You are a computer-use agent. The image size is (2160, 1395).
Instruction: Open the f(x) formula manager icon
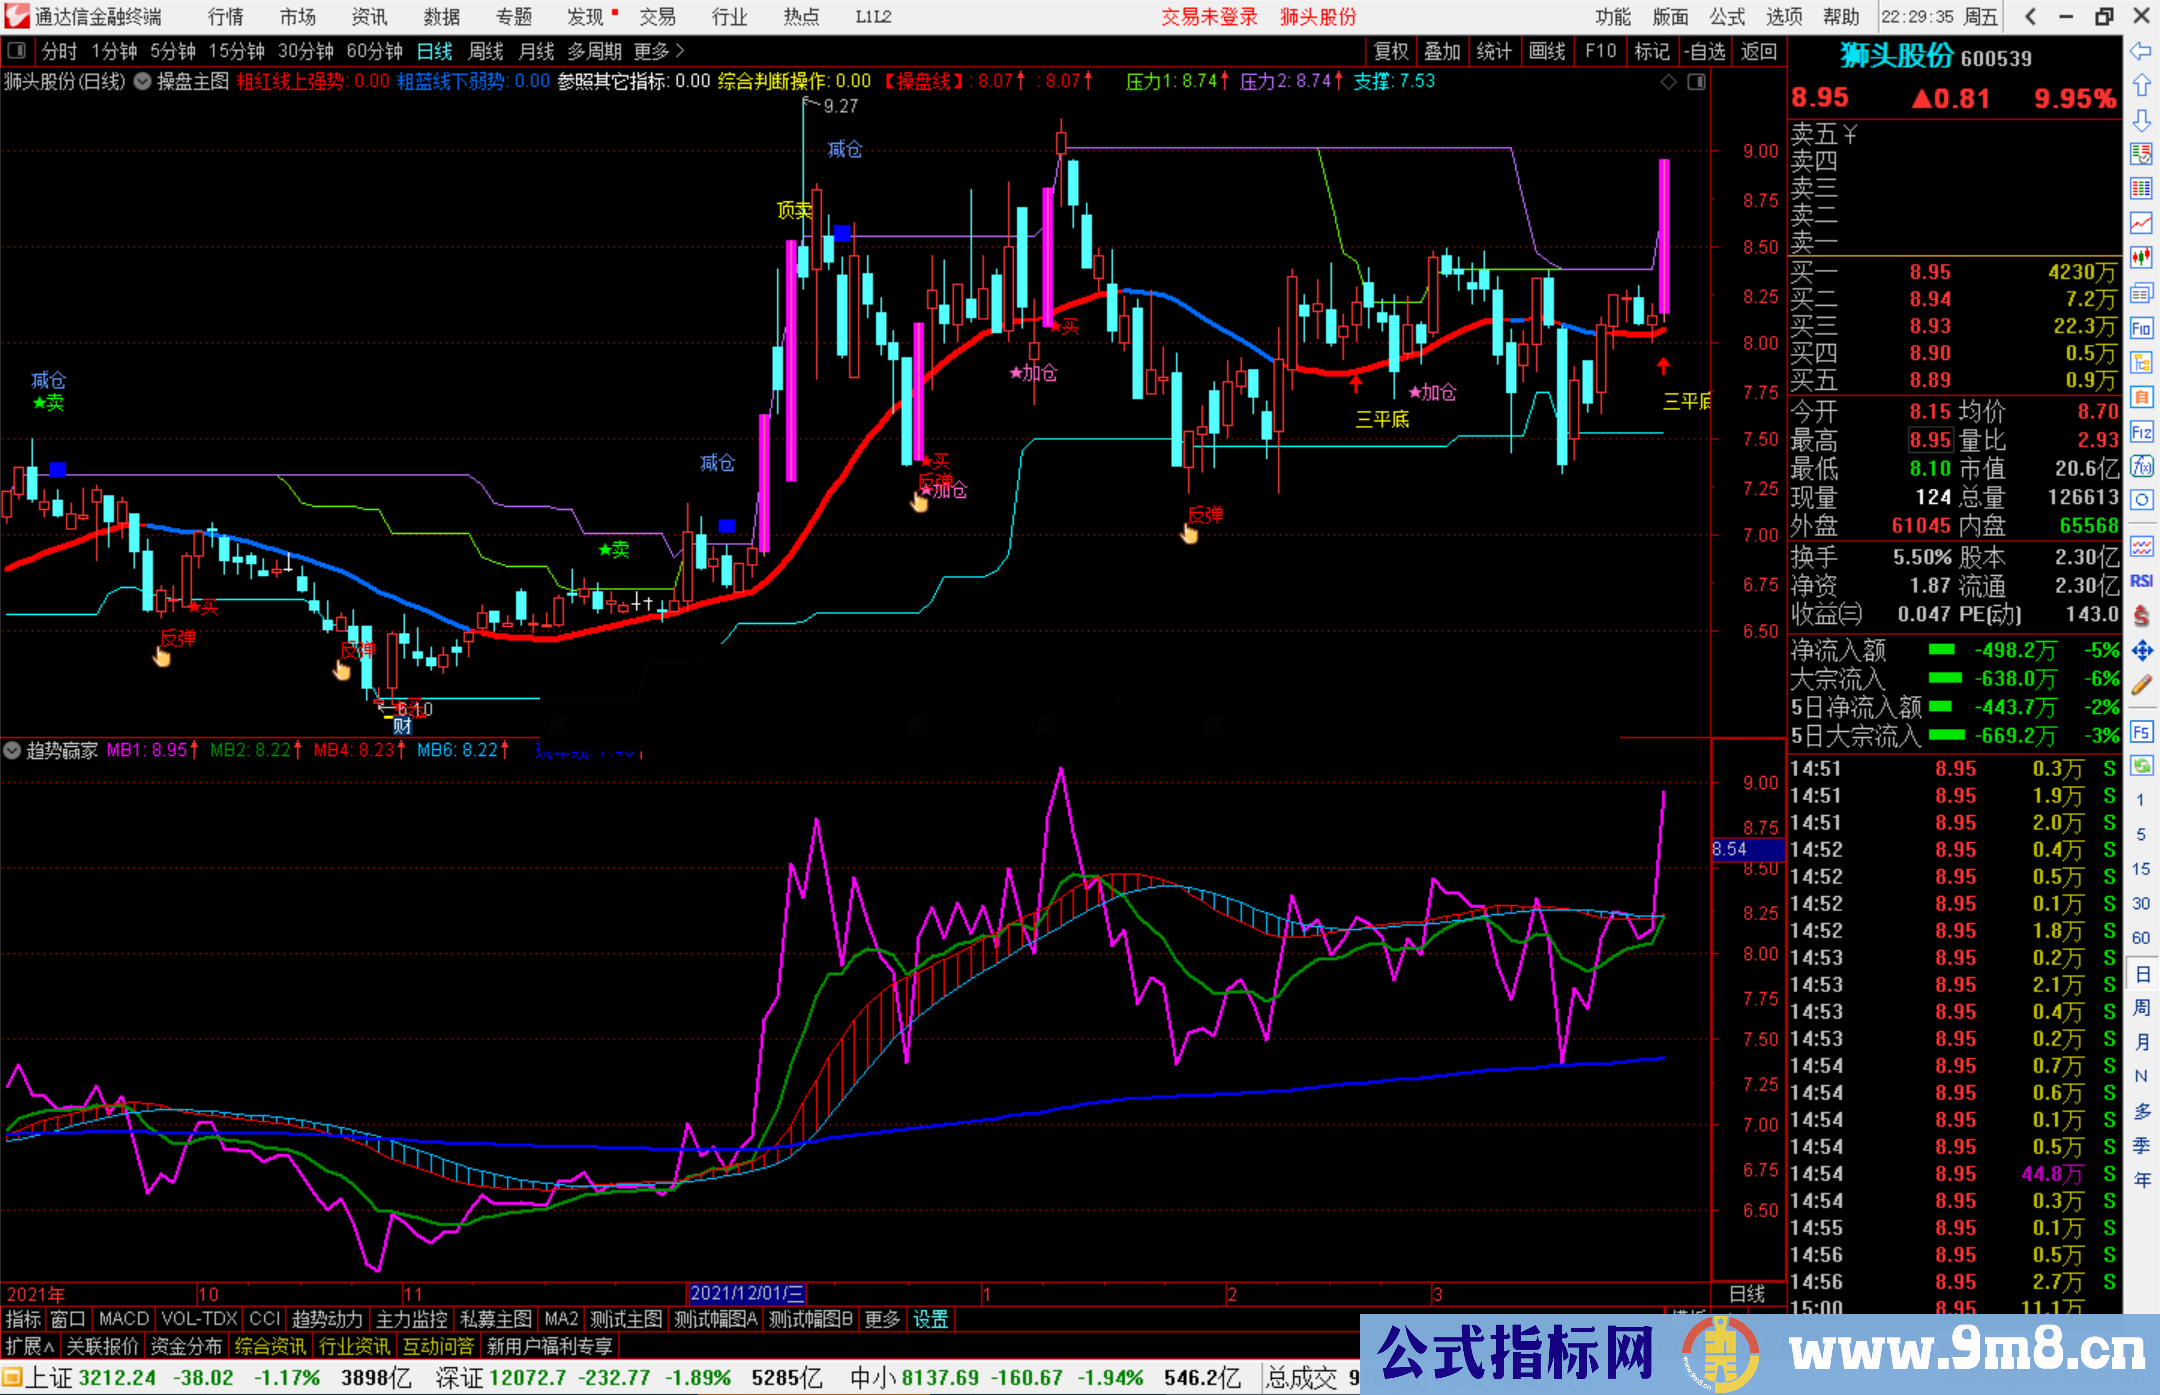point(2141,466)
